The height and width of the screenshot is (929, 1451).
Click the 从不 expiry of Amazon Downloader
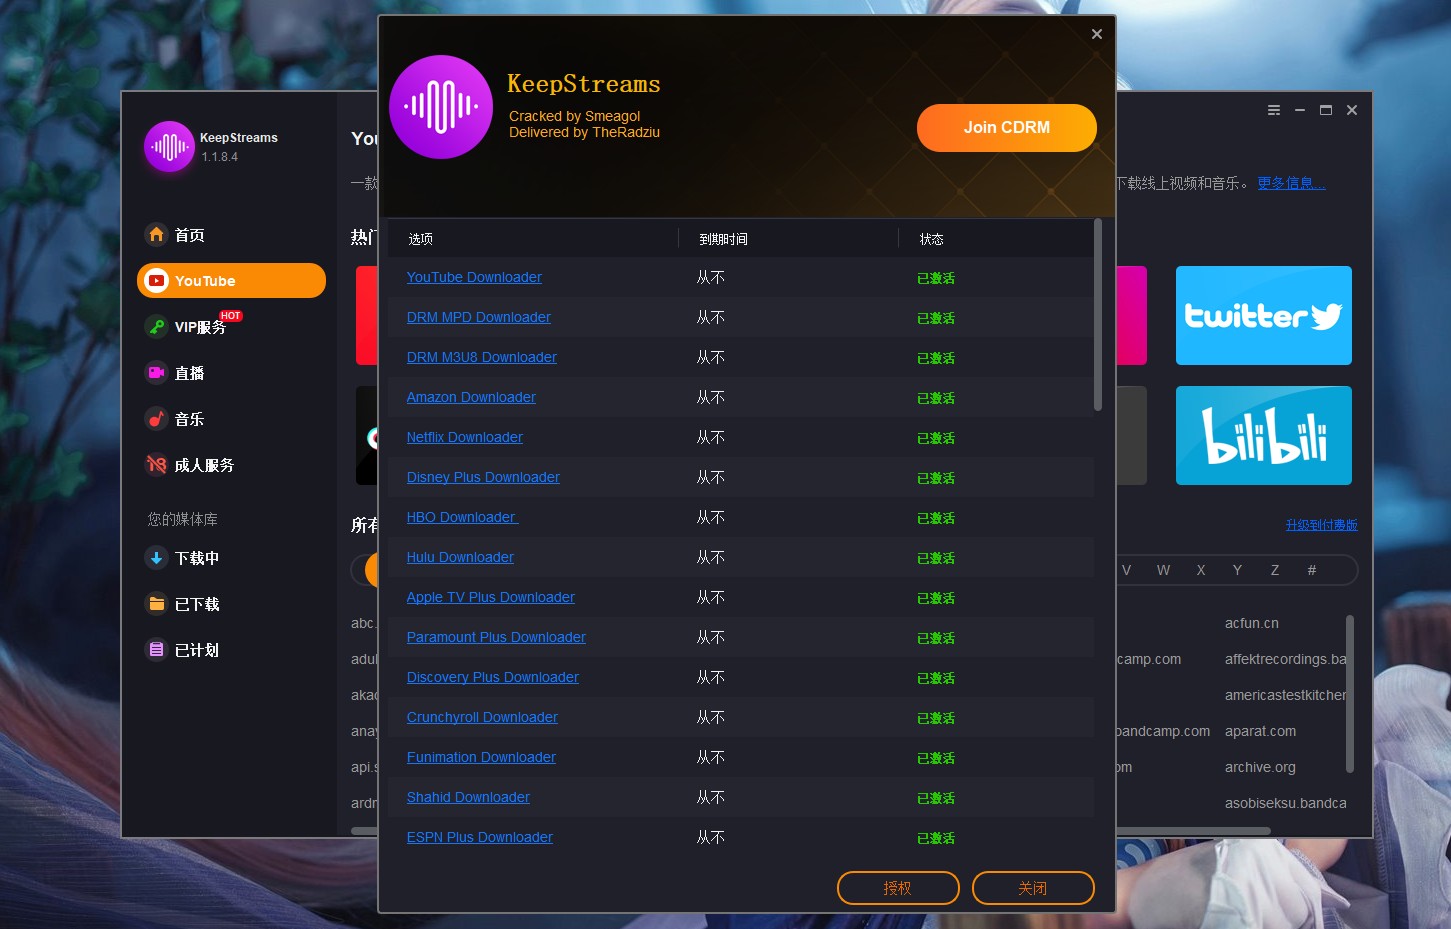pos(711,397)
